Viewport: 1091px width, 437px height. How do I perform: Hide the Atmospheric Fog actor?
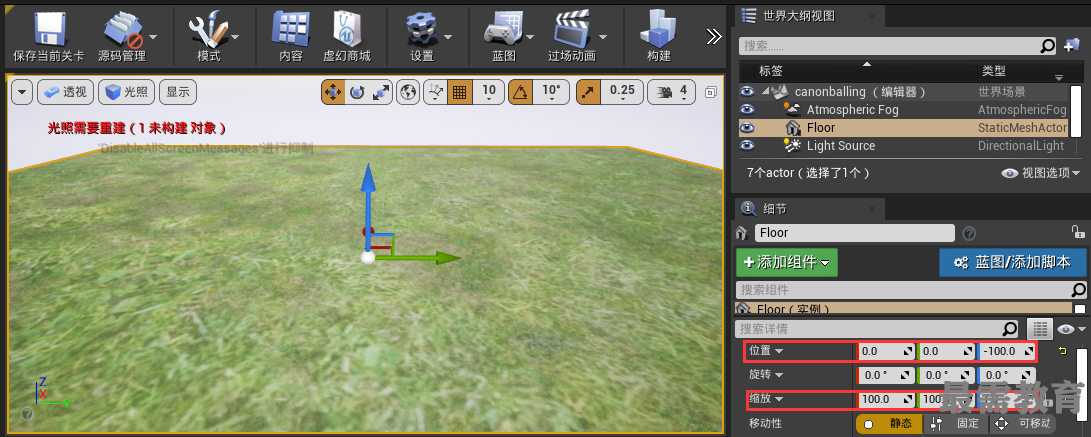coord(747,109)
